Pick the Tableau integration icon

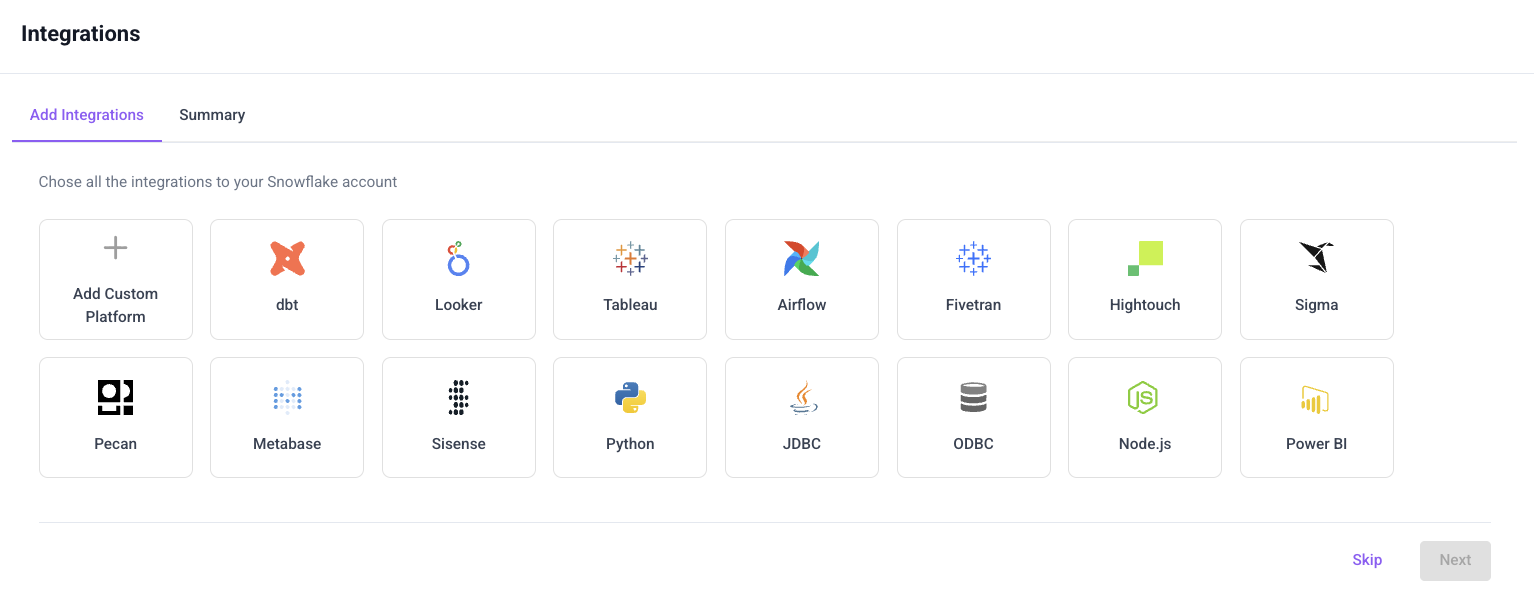click(x=630, y=259)
